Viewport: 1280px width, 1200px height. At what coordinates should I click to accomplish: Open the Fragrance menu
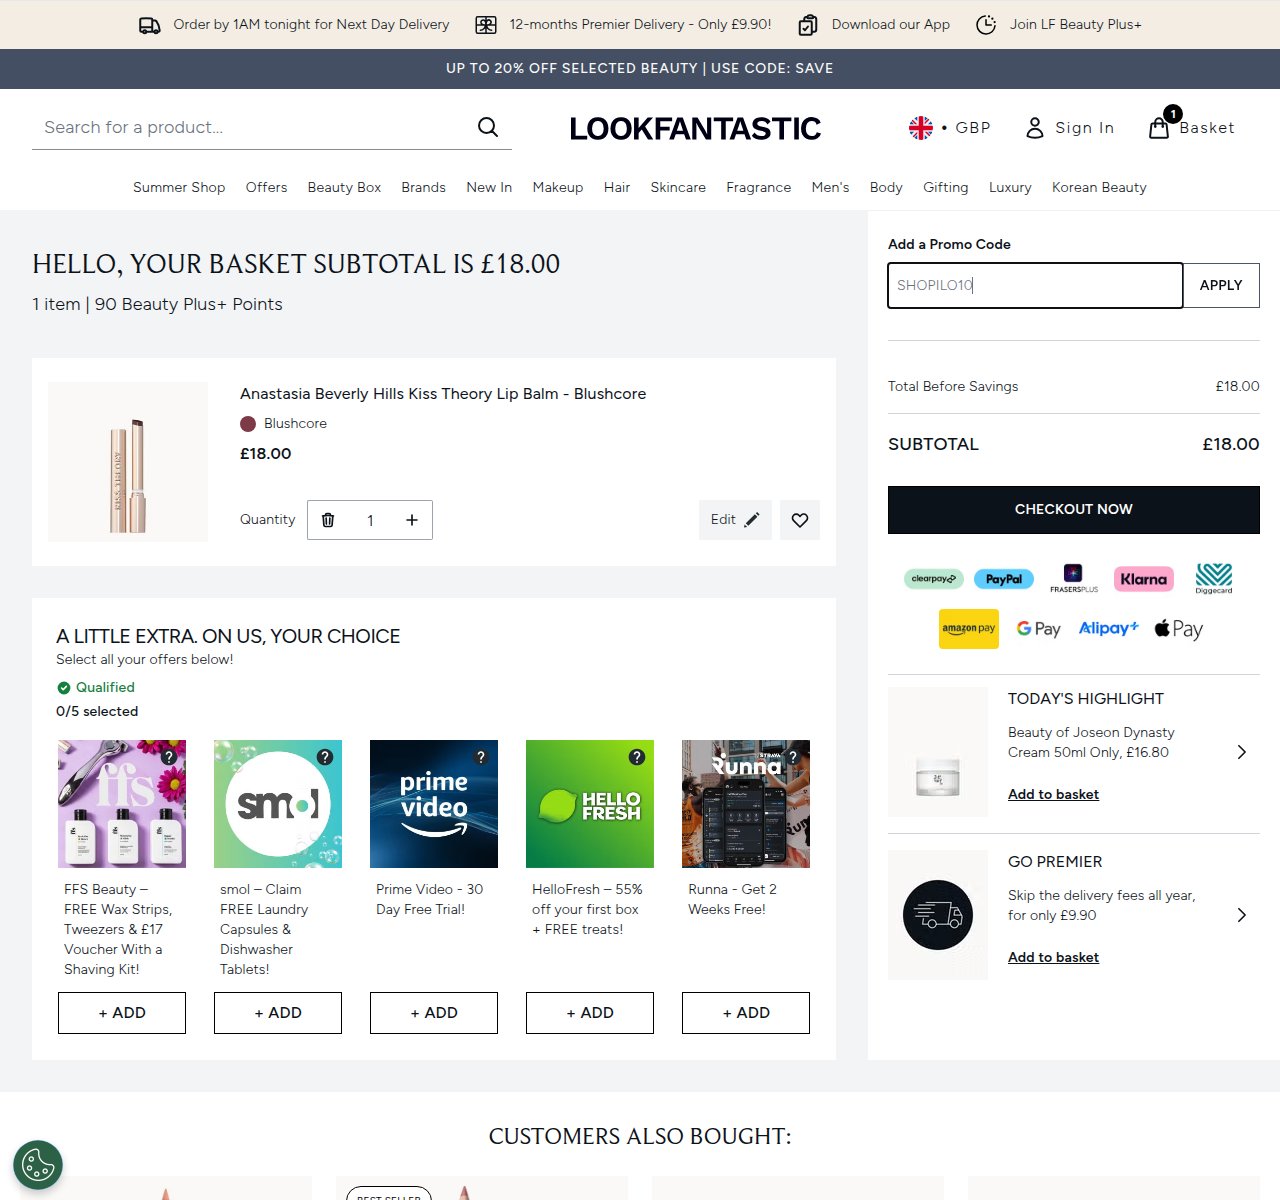(758, 187)
